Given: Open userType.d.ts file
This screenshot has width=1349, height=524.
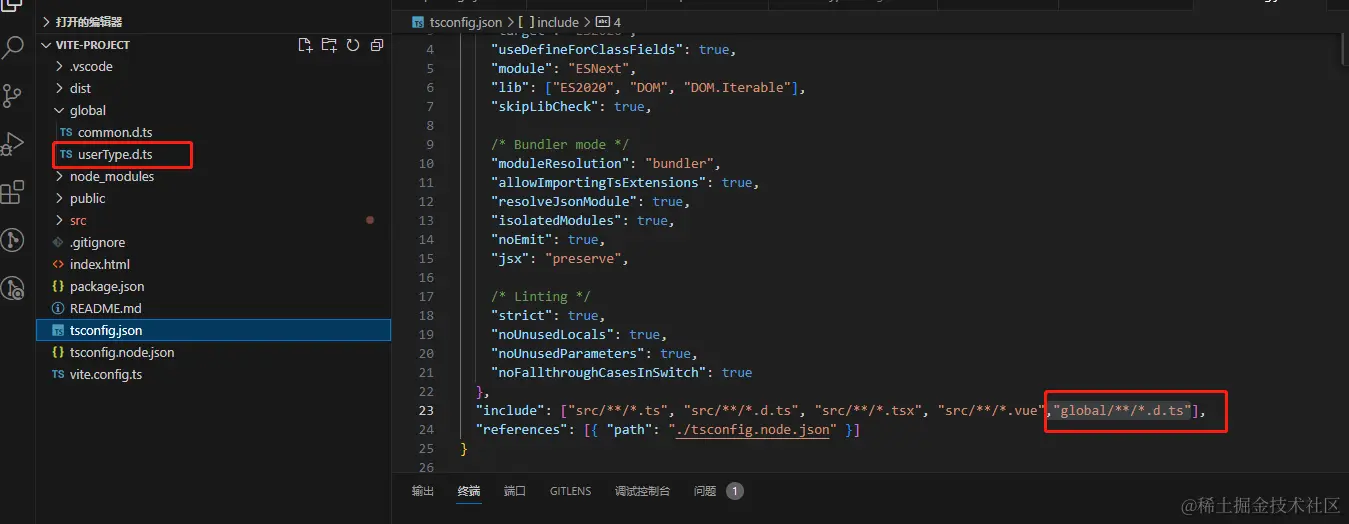Looking at the screenshot, I should point(115,155).
